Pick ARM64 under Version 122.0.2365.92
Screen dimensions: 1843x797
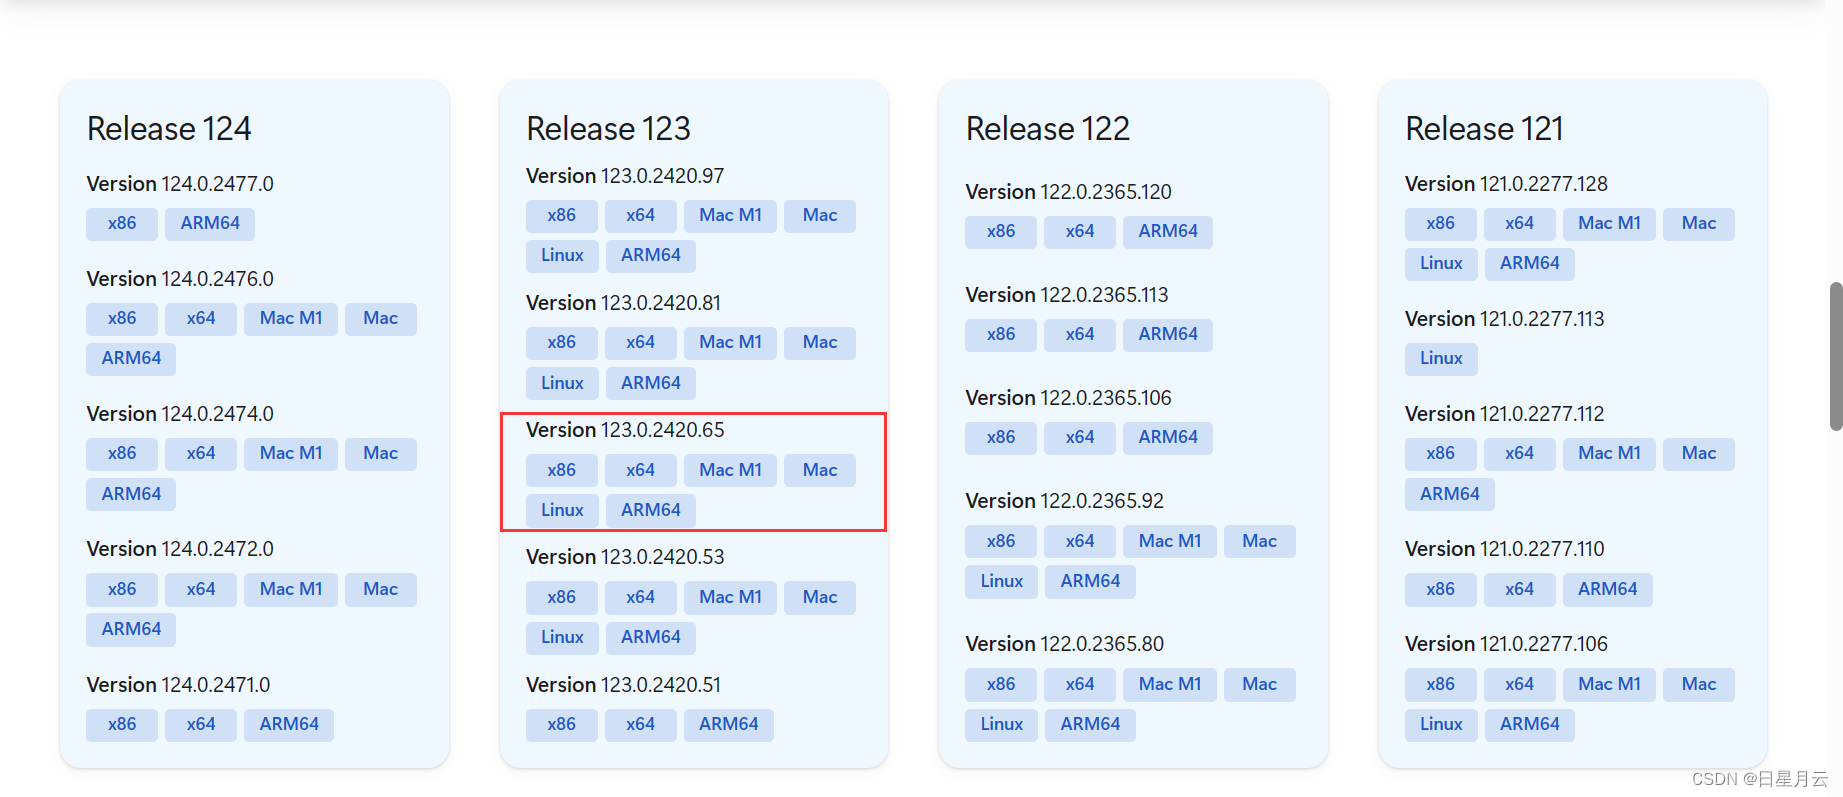(1090, 582)
